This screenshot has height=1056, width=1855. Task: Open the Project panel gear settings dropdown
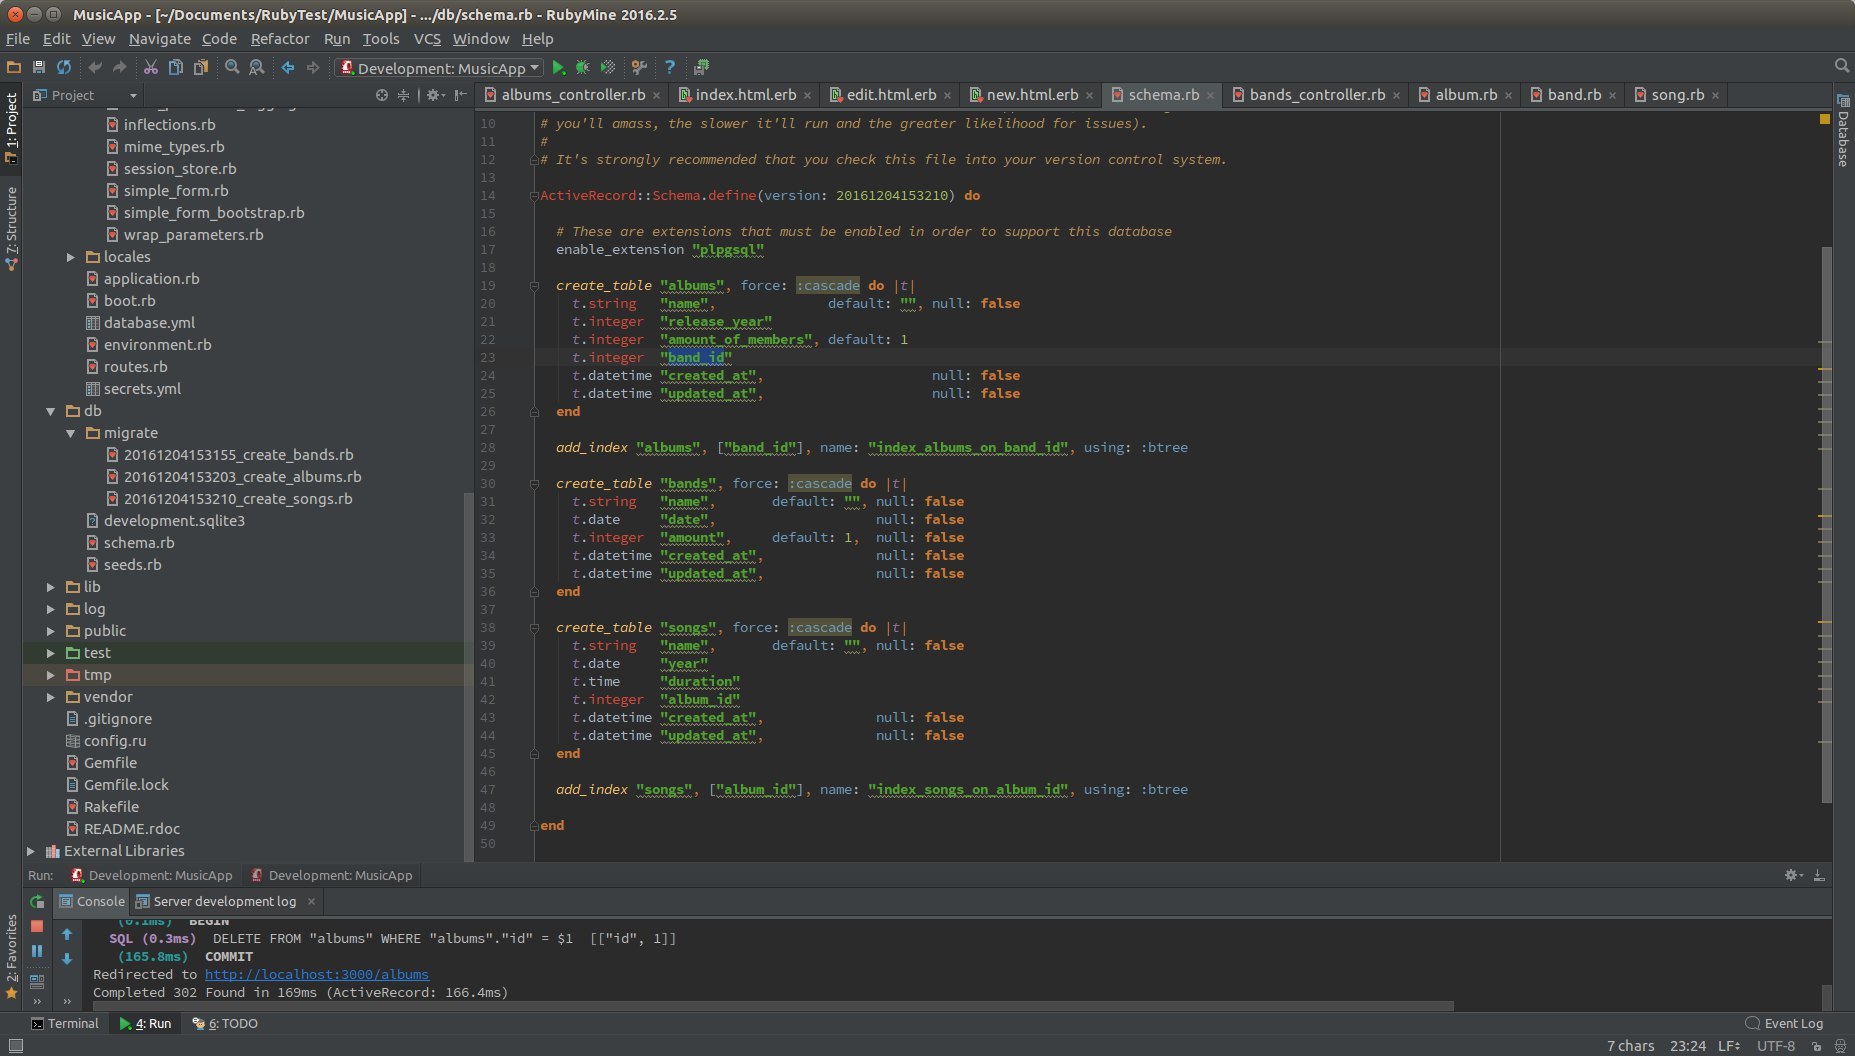(x=435, y=95)
